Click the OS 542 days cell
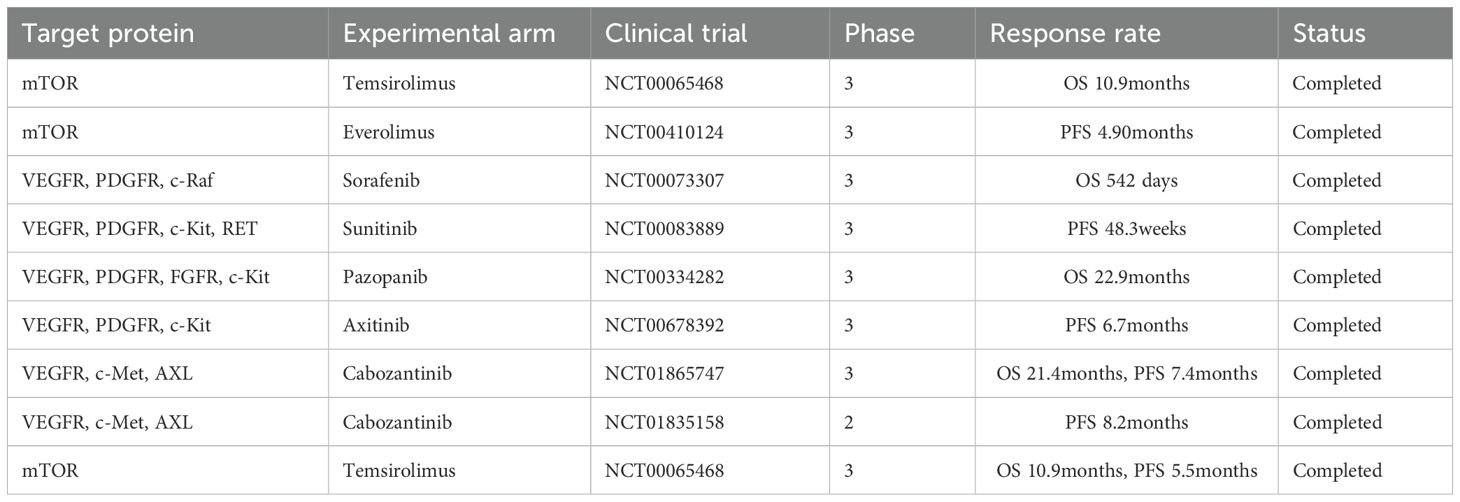The image size is (1460, 502). [1126, 180]
